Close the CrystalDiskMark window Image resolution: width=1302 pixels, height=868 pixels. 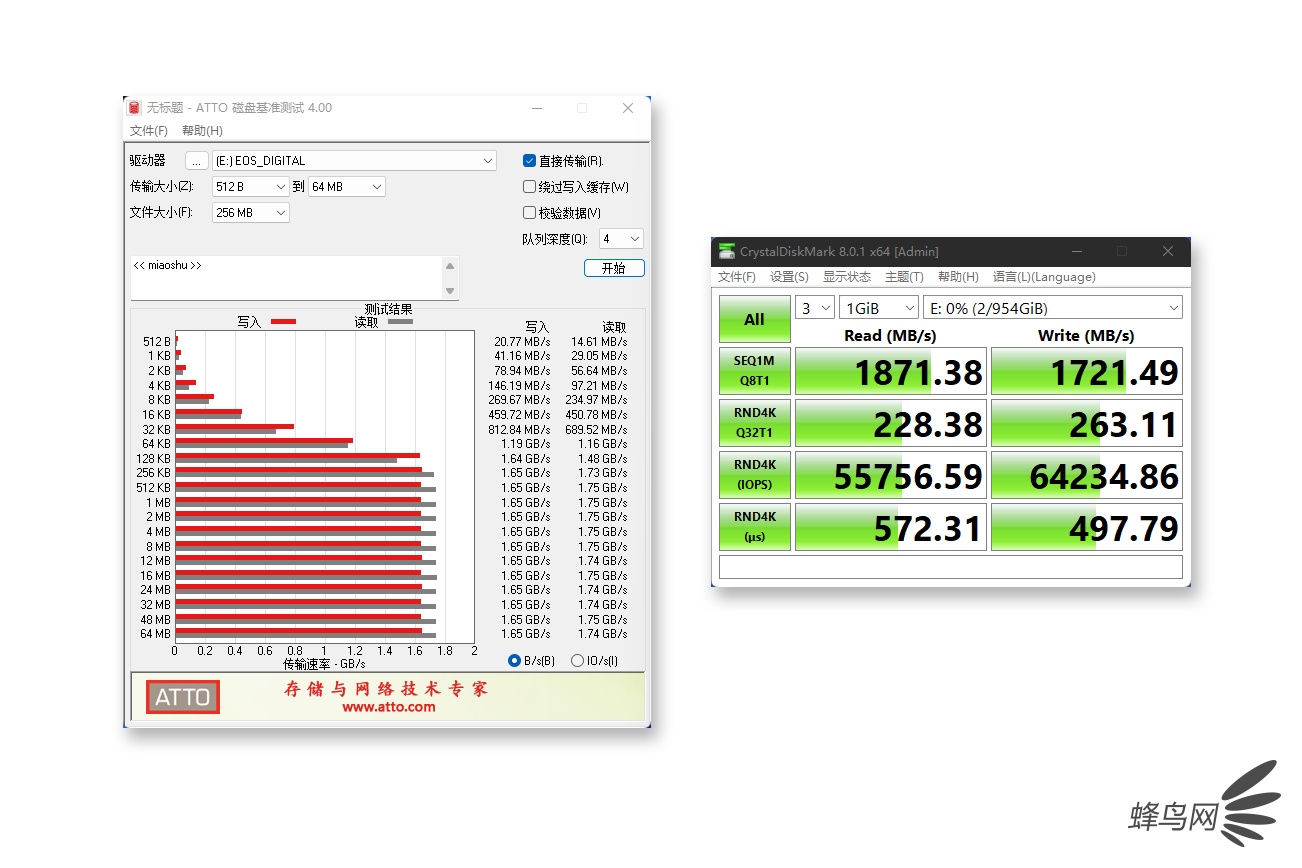pos(1167,251)
